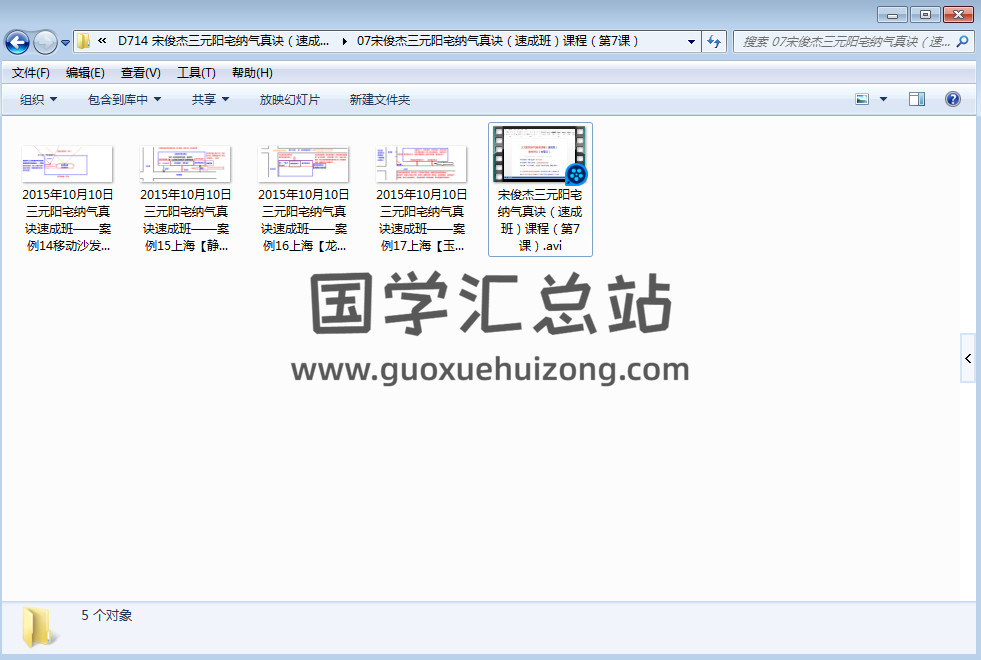Click the folder icon in address bar
The height and width of the screenshot is (660, 981).
point(83,41)
